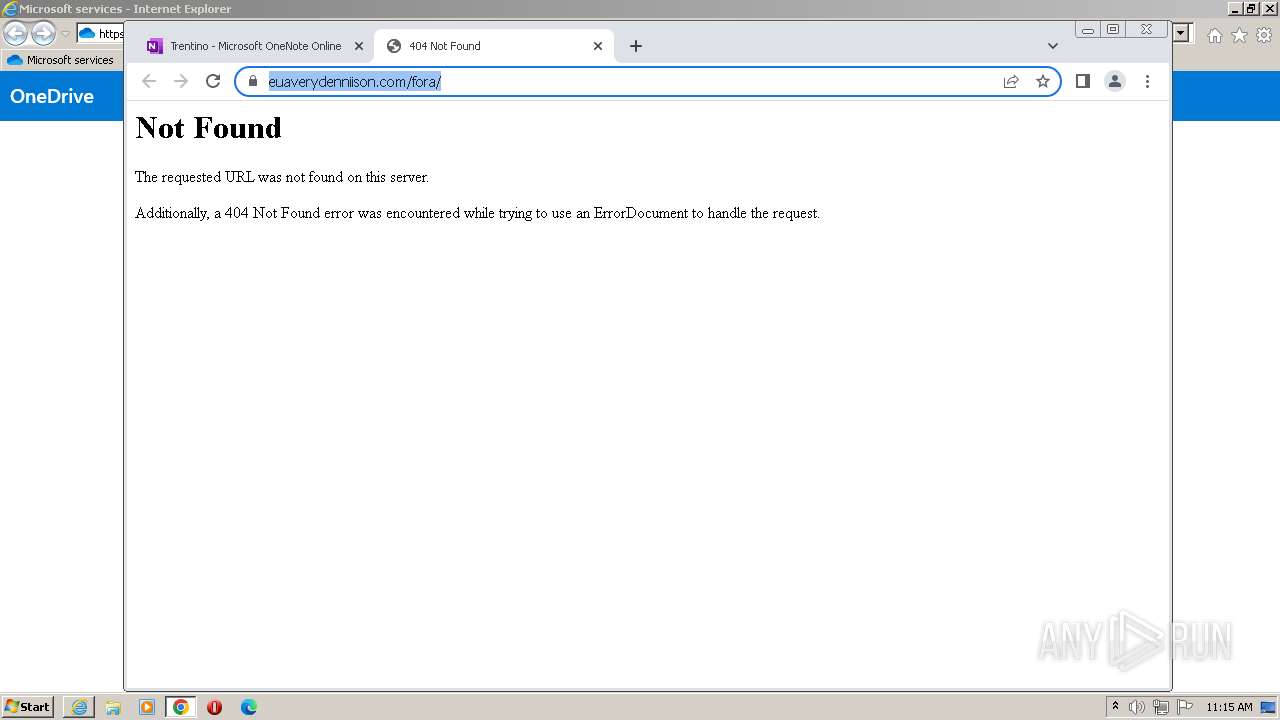1280x720 pixels.
Task: Open the network tray icon
Action: [1161, 707]
